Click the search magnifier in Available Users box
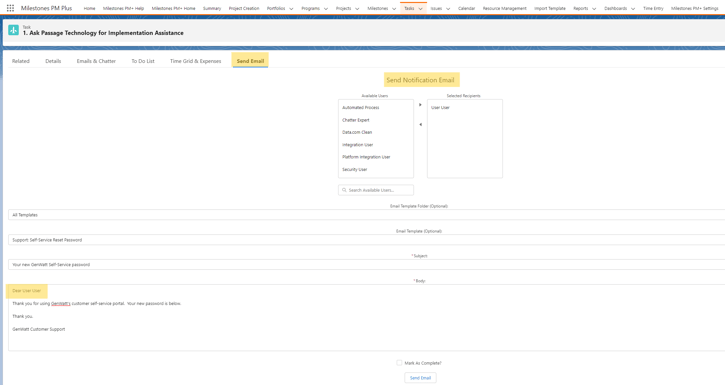 (x=344, y=190)
